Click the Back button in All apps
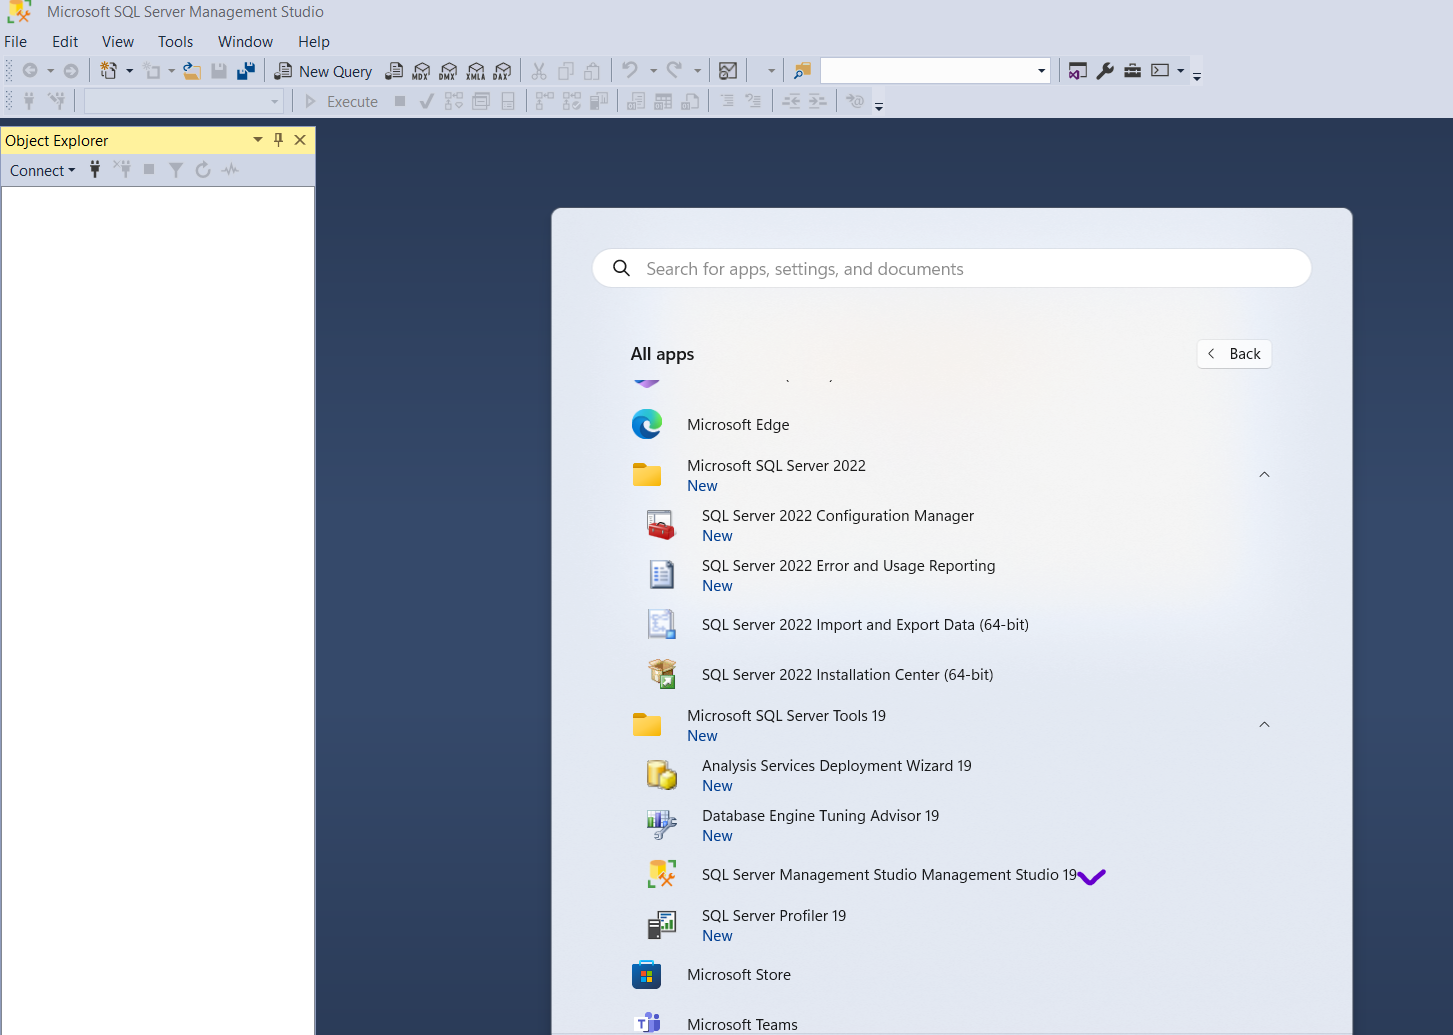 pos(1234,354)
